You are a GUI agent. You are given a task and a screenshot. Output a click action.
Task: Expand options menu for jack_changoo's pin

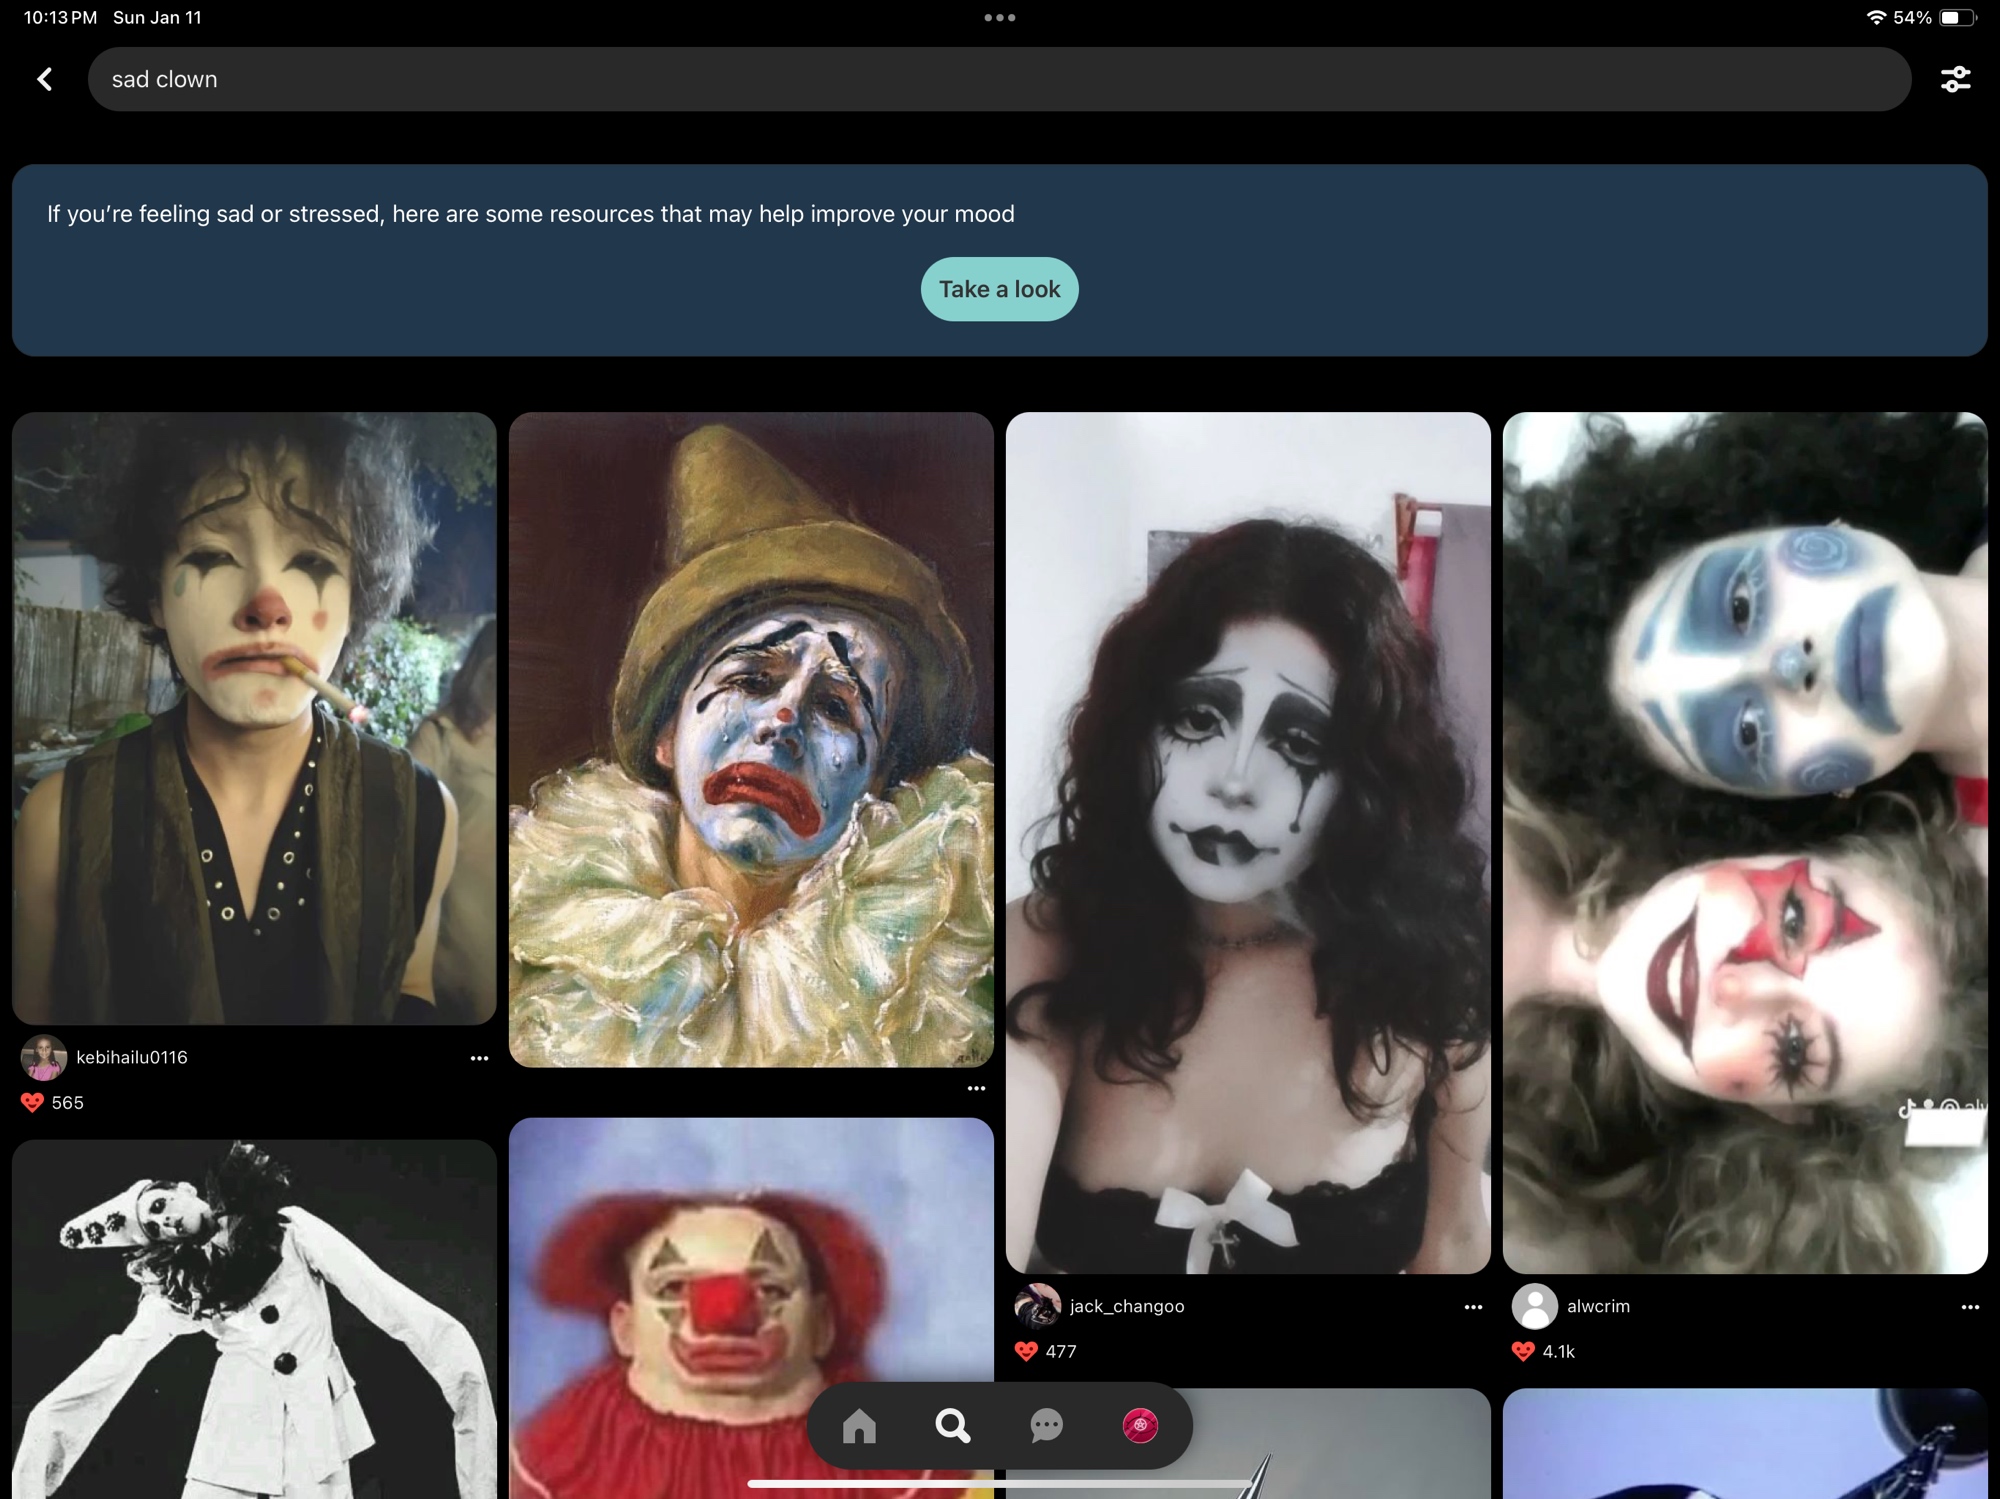pyautogui.click(x=1473, y=1307)
